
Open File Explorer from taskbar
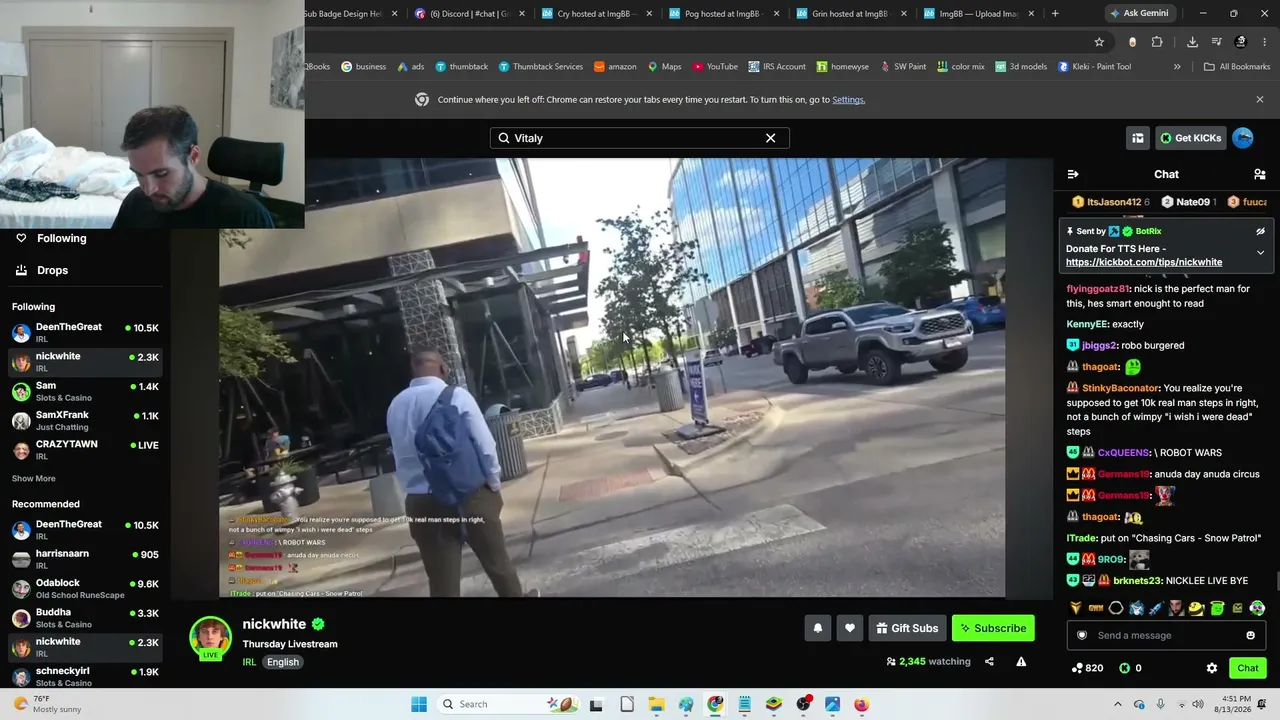pos(656,704)
